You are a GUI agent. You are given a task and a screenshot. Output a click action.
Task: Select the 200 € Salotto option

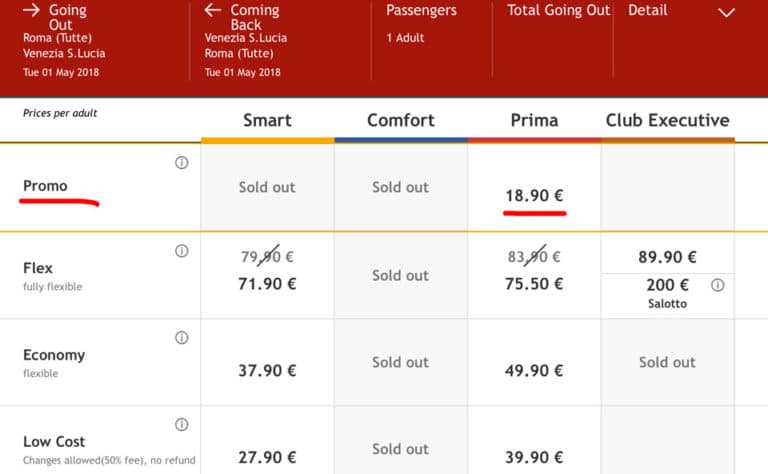click(x=667, y=290)
